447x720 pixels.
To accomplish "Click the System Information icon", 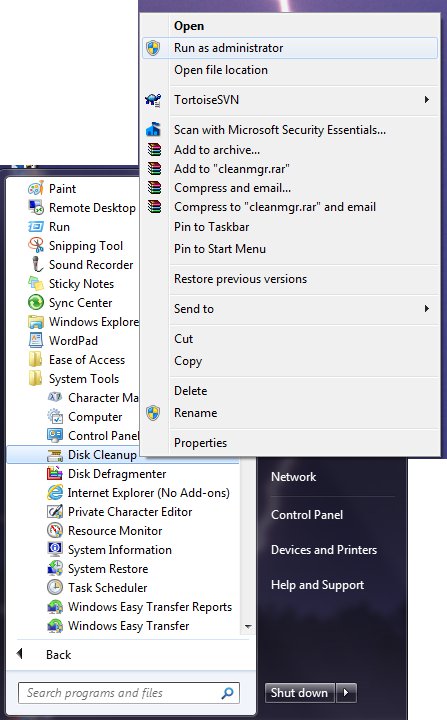I will click(55, 549).
